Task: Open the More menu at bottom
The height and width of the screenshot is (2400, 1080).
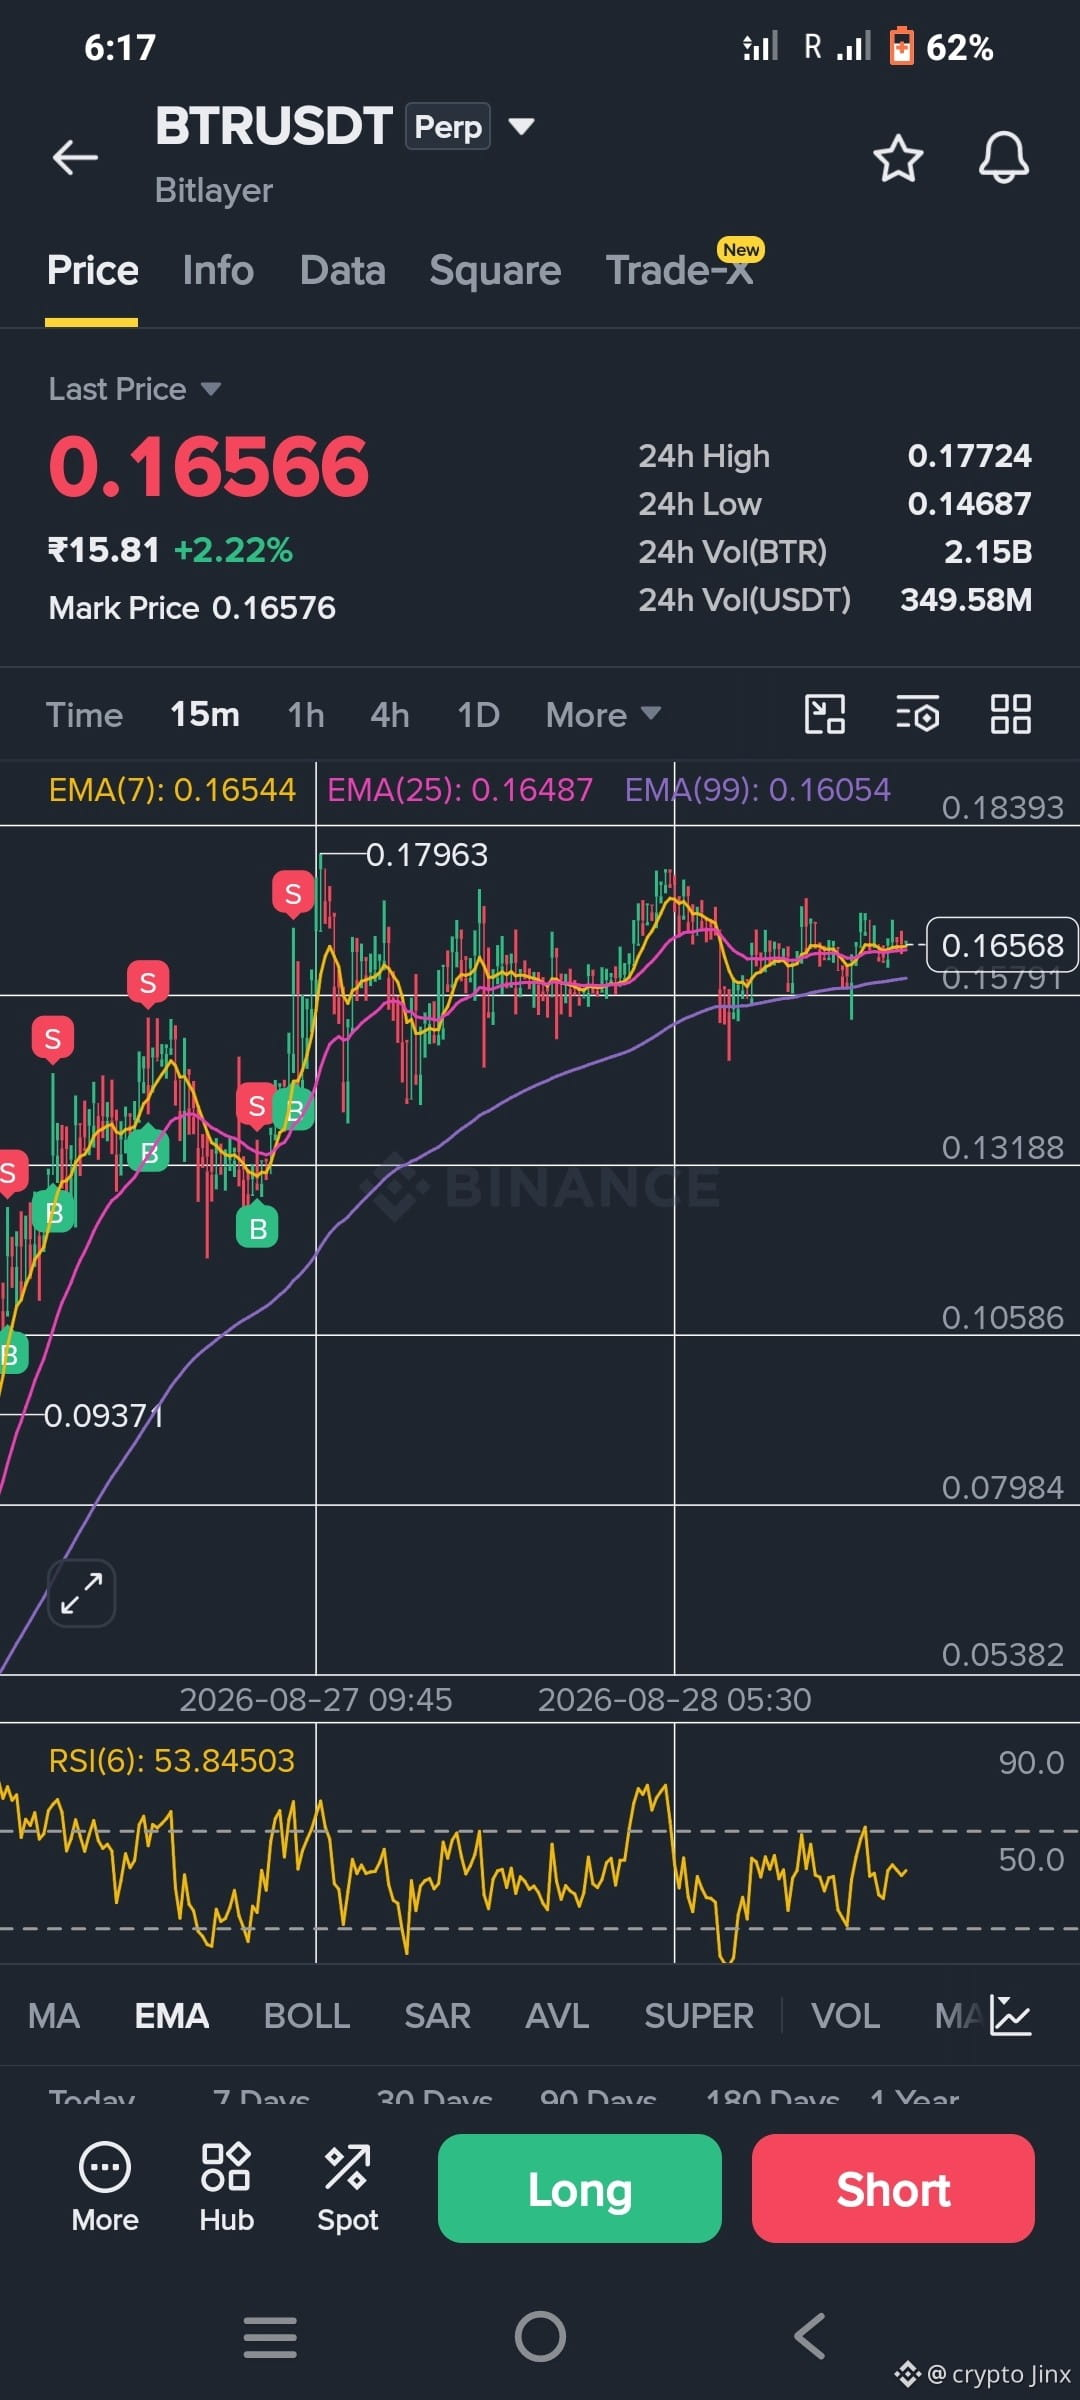Action: (105, 2188)
